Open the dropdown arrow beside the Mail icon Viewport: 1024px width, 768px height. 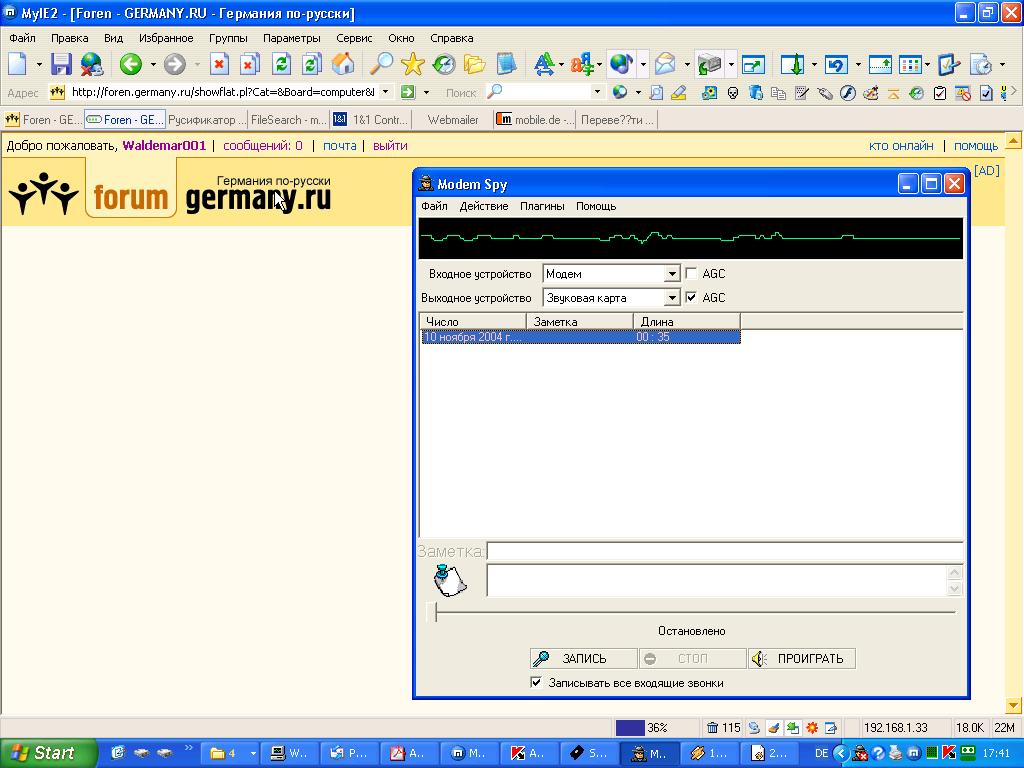[686, 64]
